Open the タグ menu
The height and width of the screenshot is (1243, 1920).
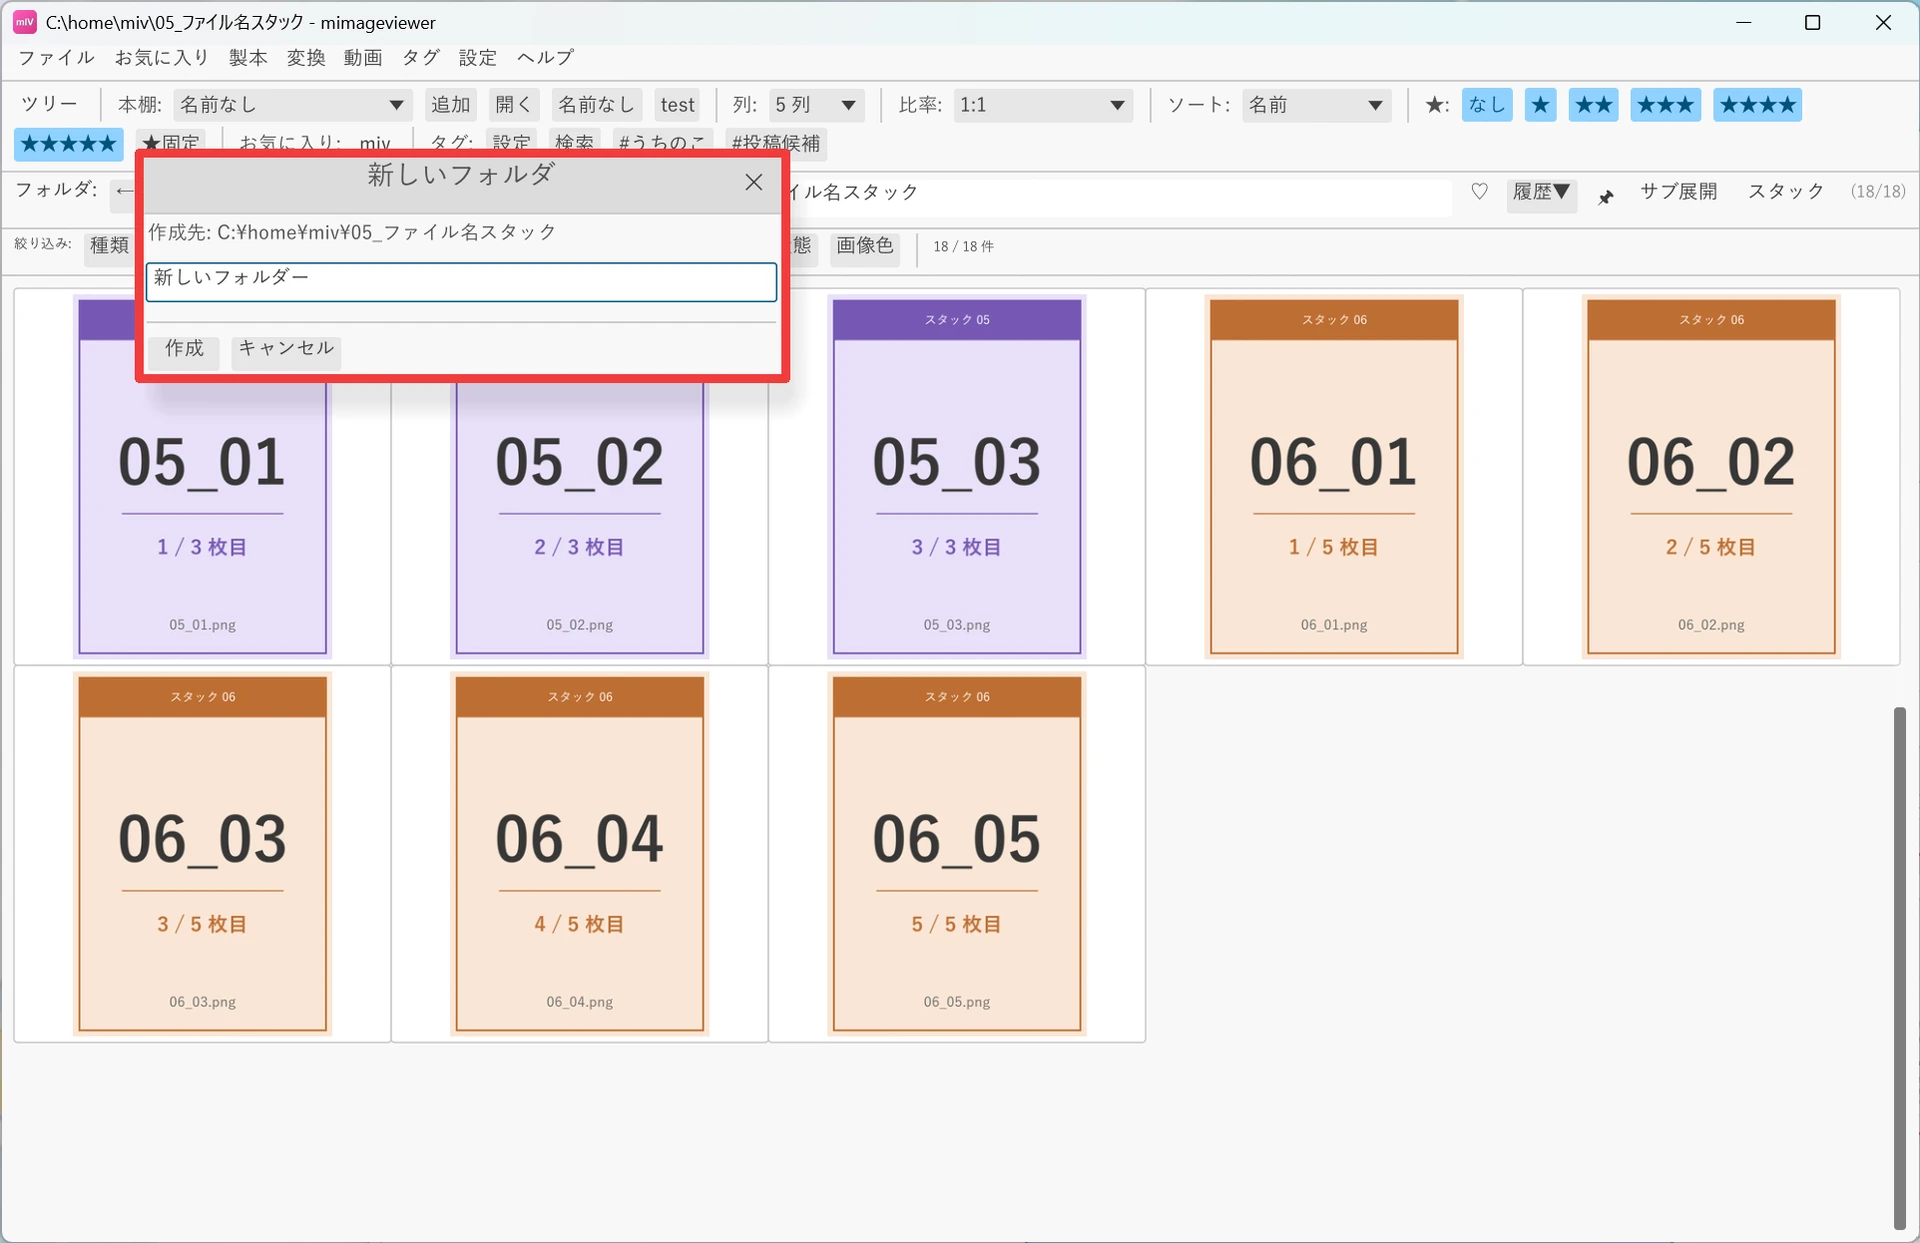[421, 58]
